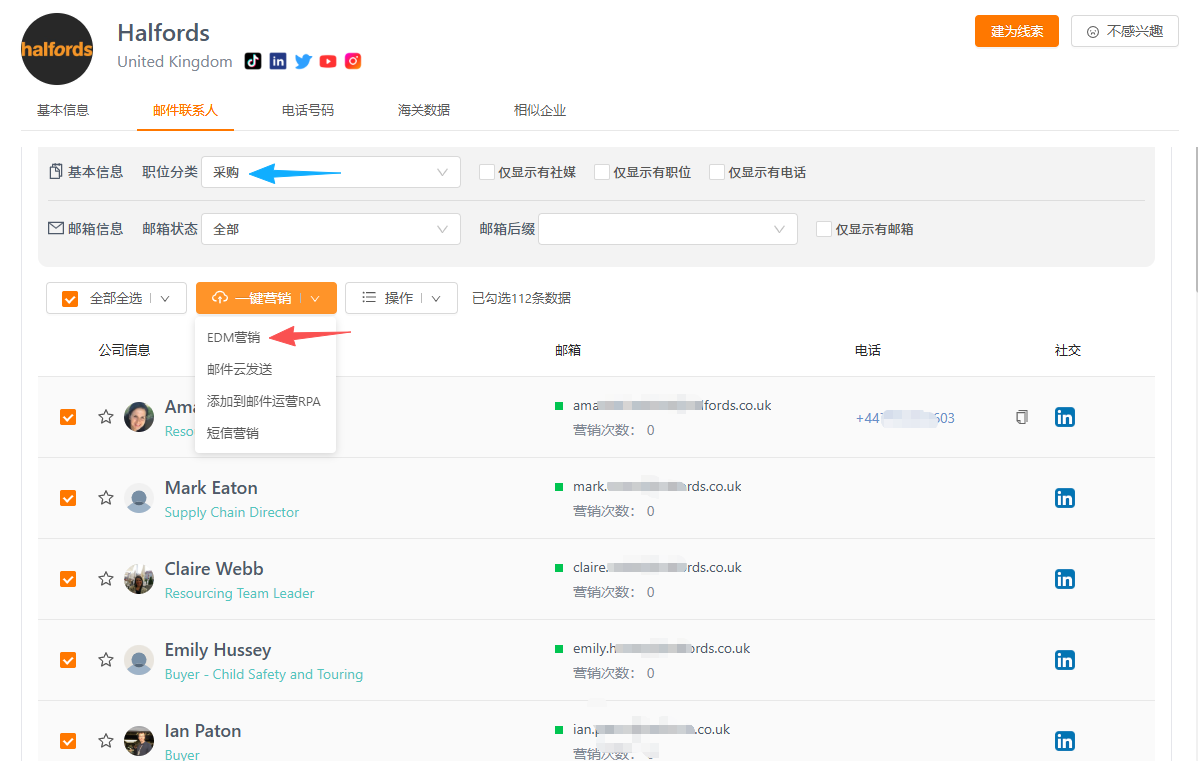Click Ian Paton's avatar photo
The width and height of the screenshot is (1198, 761).
click(139, 741)
